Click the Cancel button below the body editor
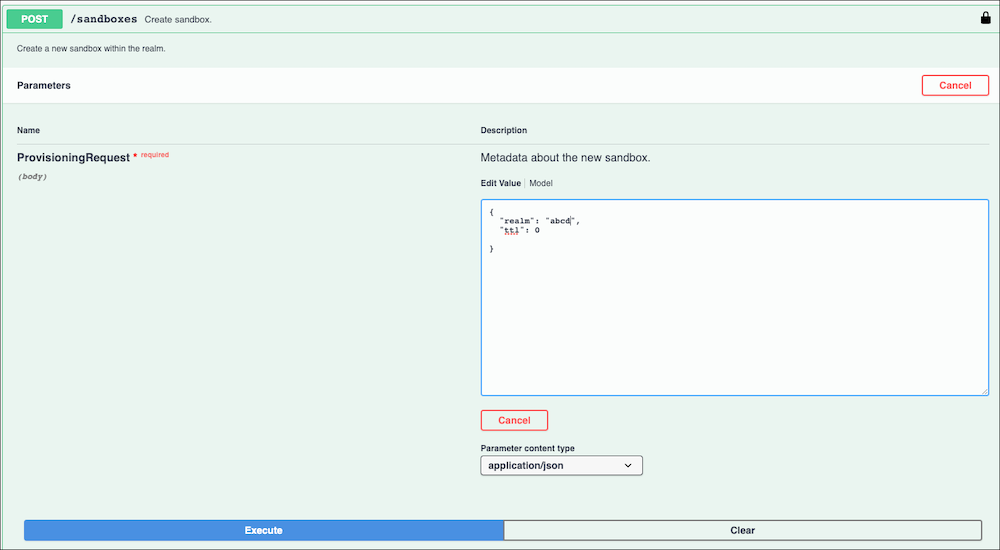This screenshot has height=550, width=1000. 514,420
